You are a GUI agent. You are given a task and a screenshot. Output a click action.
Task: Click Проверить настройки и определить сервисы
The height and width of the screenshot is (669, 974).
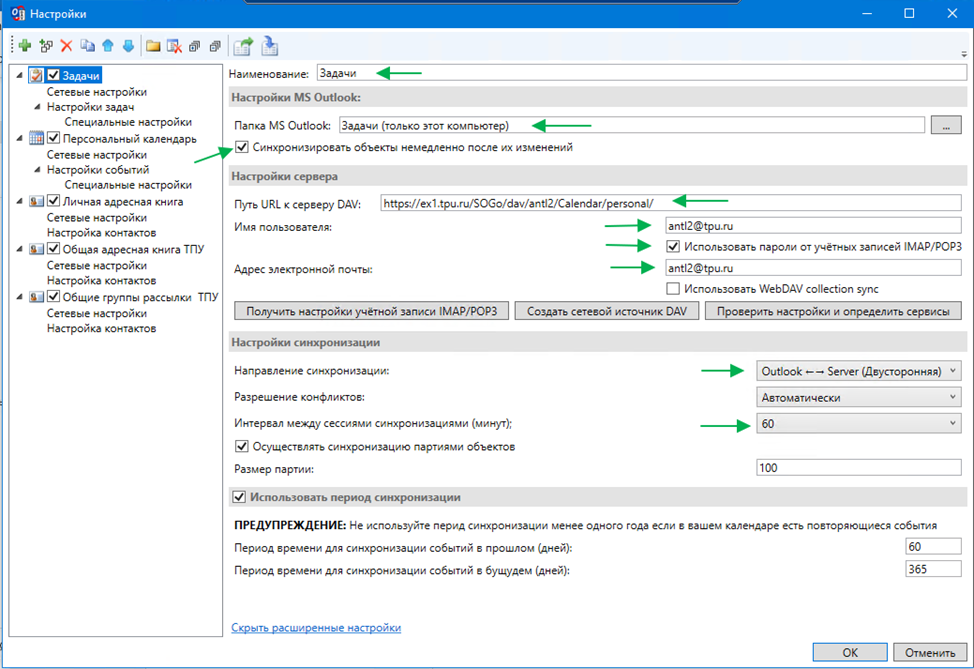pyautogui.click(x=833, y=311)
